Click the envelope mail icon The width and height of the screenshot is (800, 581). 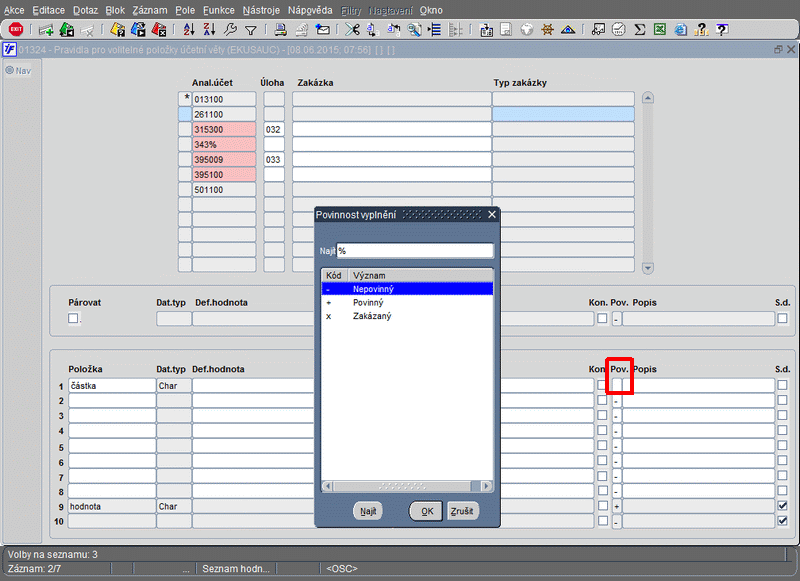click(x=322, y=30)
